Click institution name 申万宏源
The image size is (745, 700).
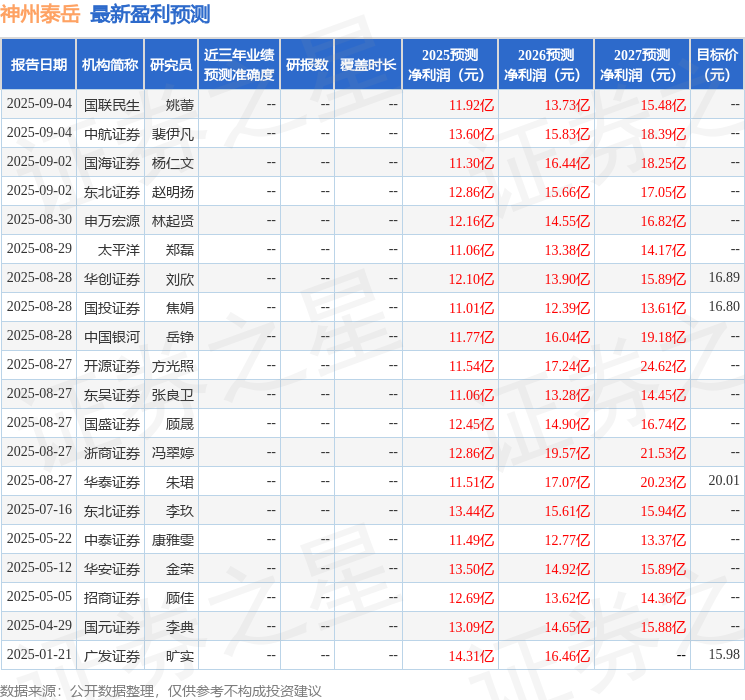click(112, 221)
